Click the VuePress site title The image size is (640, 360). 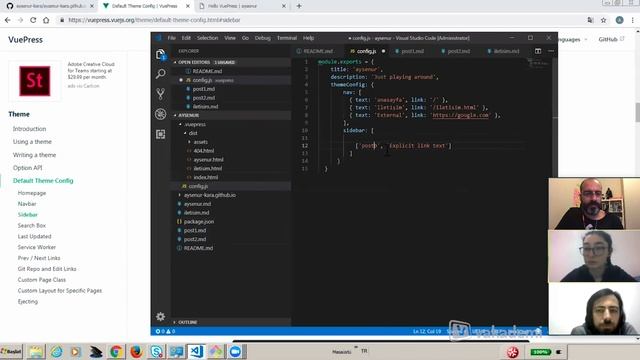click(25, 40)
